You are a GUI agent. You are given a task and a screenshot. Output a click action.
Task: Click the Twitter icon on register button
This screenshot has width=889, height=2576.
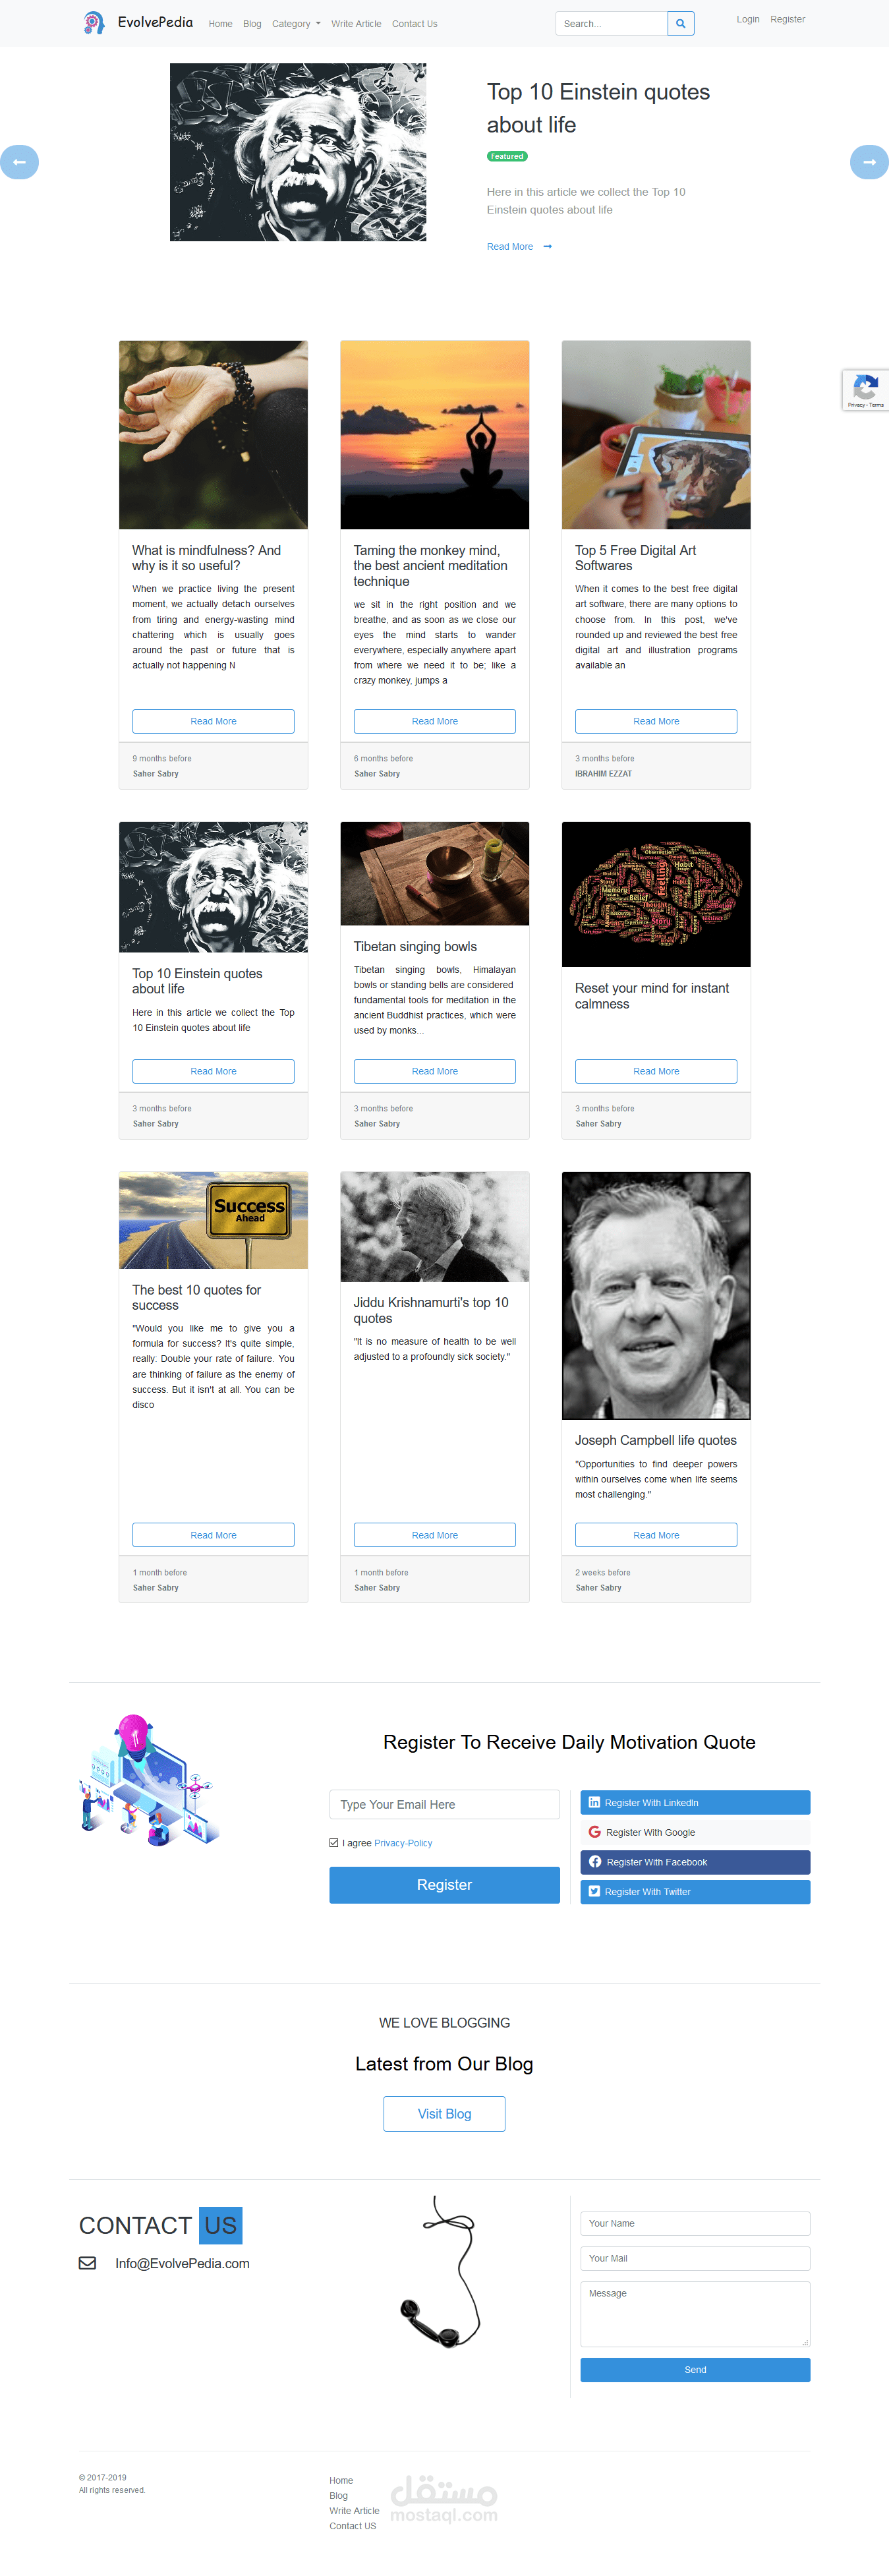pos(594,1891)
